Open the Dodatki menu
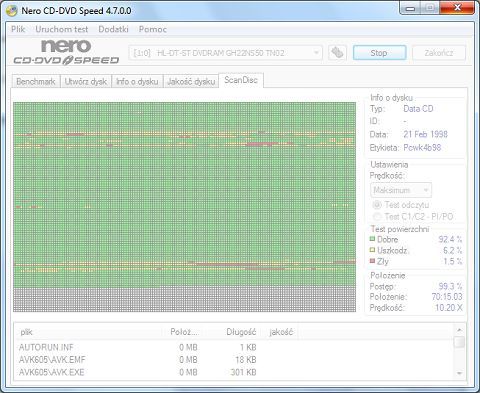The image size is (480, 393). click(x=113, y=29)
